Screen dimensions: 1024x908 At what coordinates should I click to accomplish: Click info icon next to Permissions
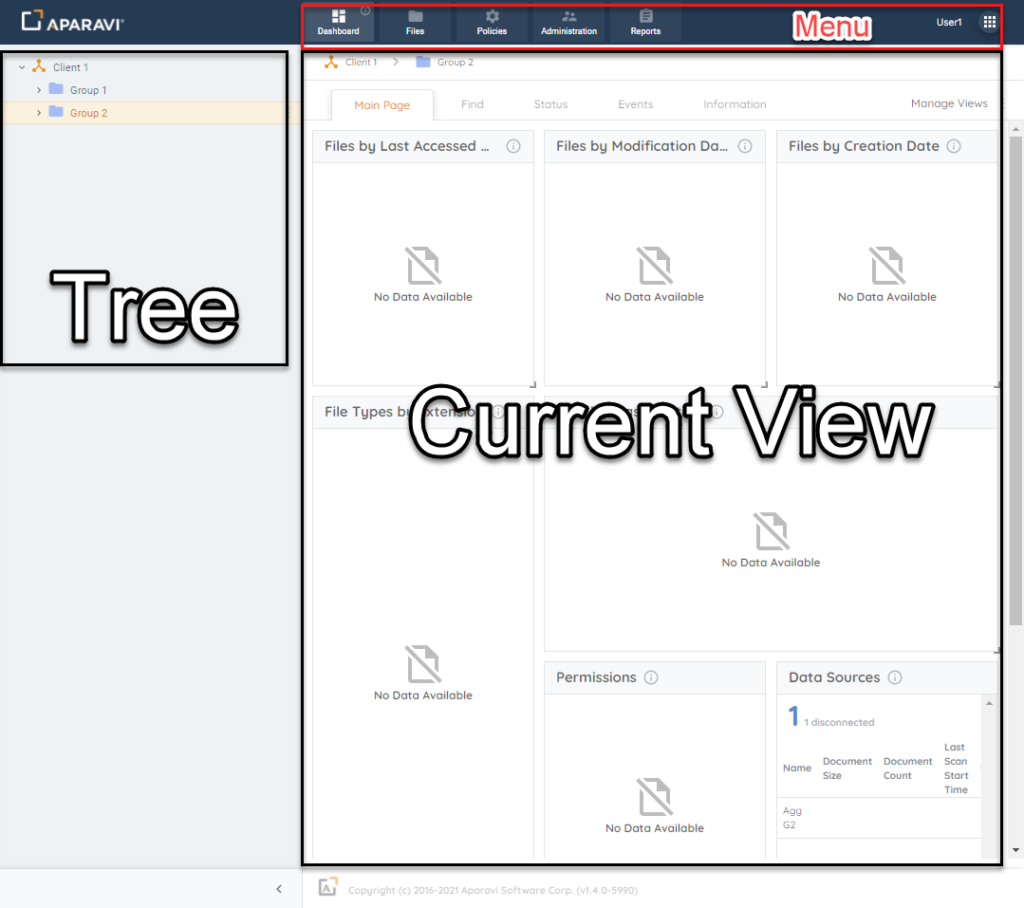(x=651, y=677)
